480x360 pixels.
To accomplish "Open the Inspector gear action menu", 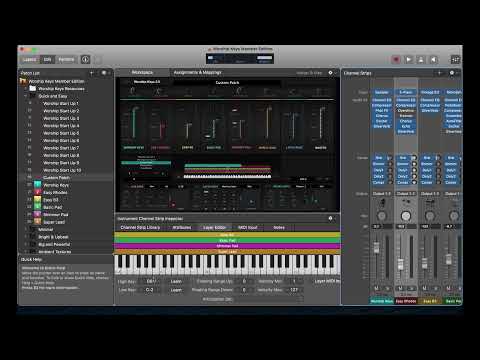I will [x=331, y=218].
